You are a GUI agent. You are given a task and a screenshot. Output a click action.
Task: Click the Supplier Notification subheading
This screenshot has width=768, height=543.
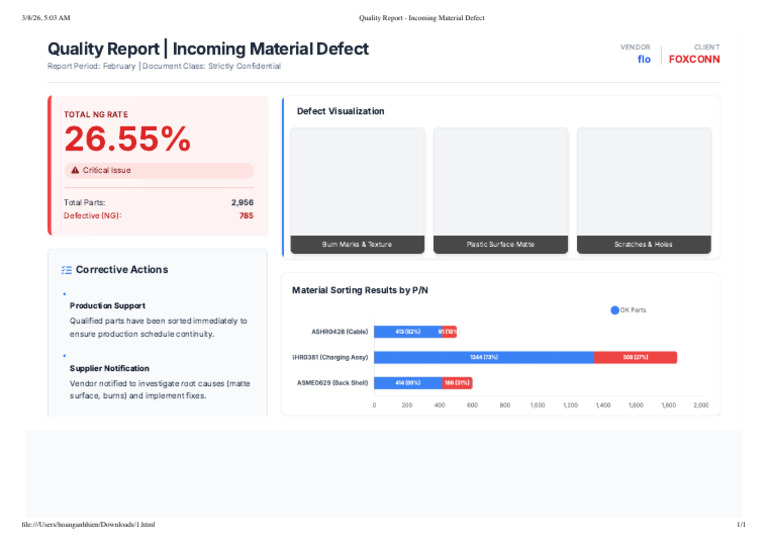point(109,368)
